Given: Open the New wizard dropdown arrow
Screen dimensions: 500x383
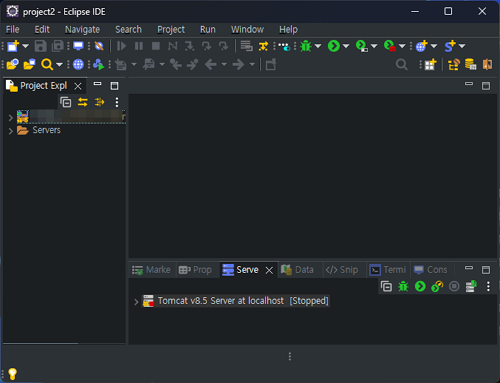Looking at the screenshot, I should (25, 46).
